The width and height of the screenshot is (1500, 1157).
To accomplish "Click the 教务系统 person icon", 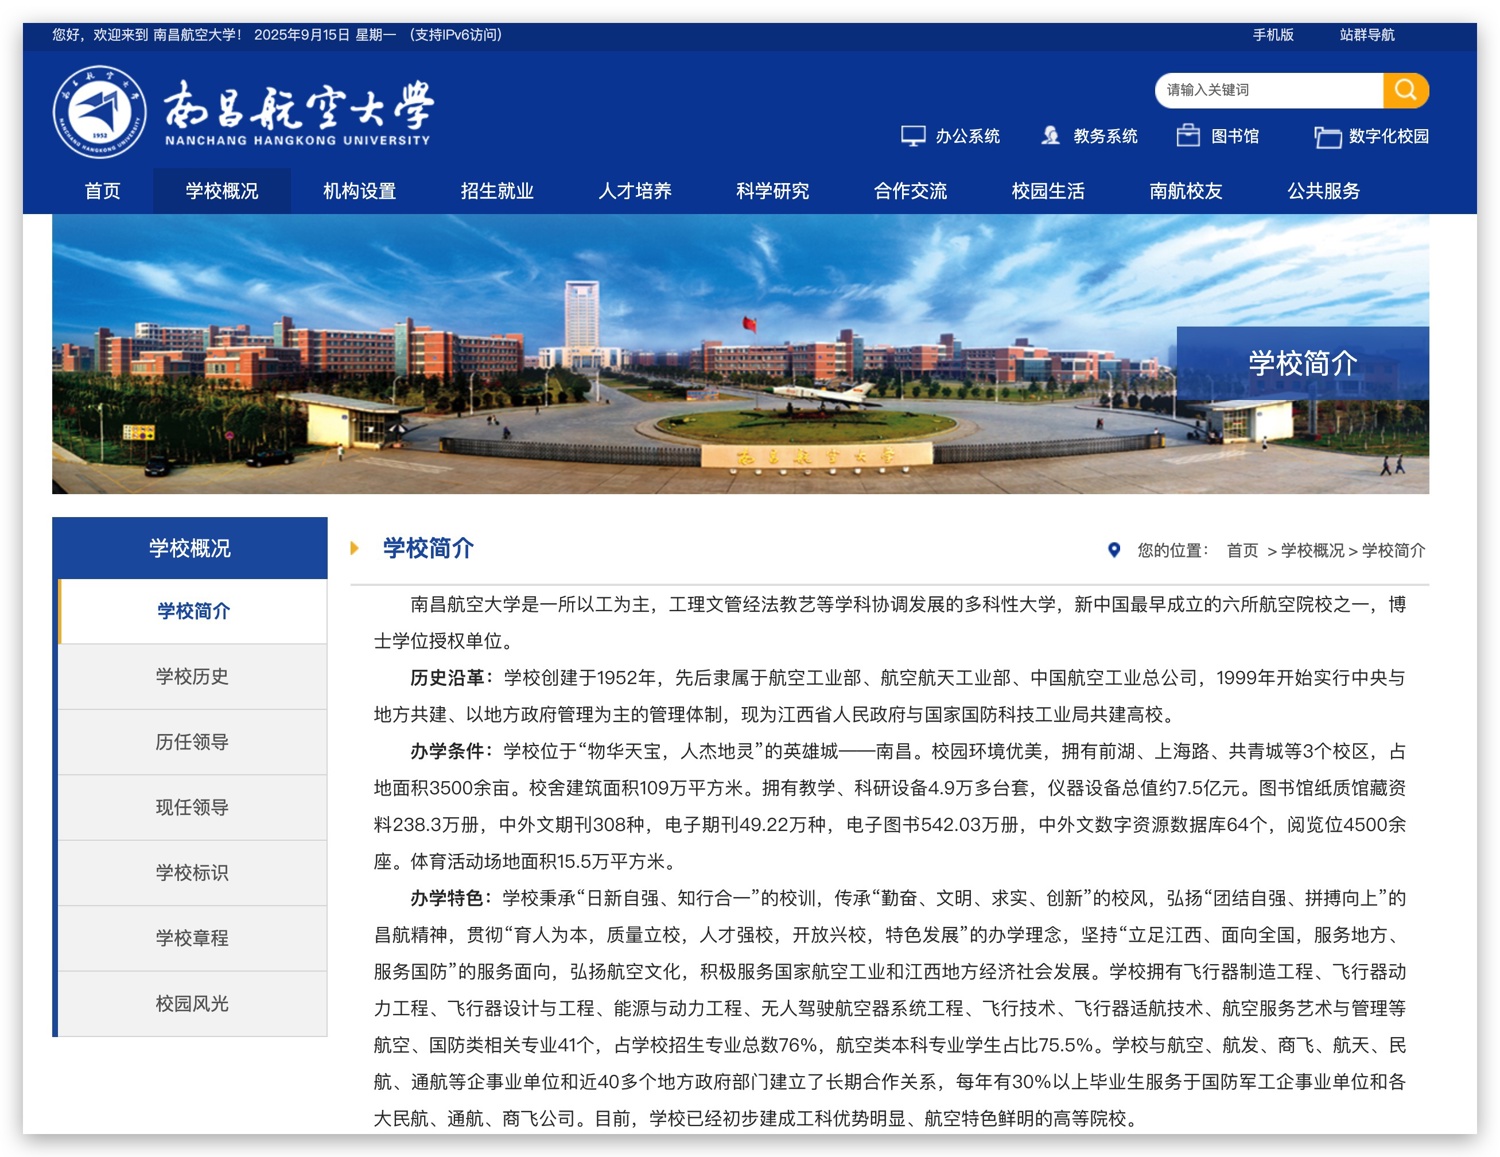I will pos(1050,136).
